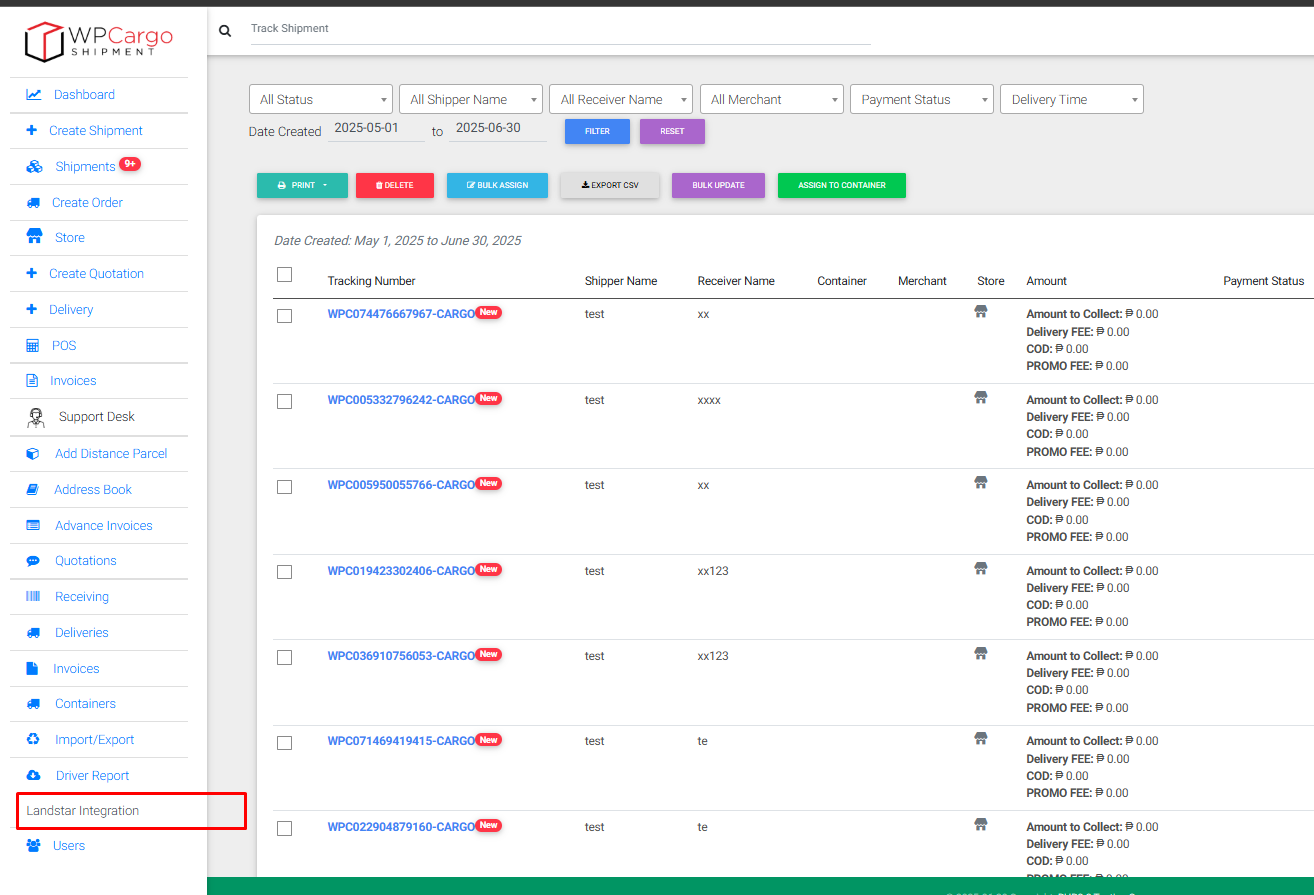Click the search magnifier icon

pos(225,31)
